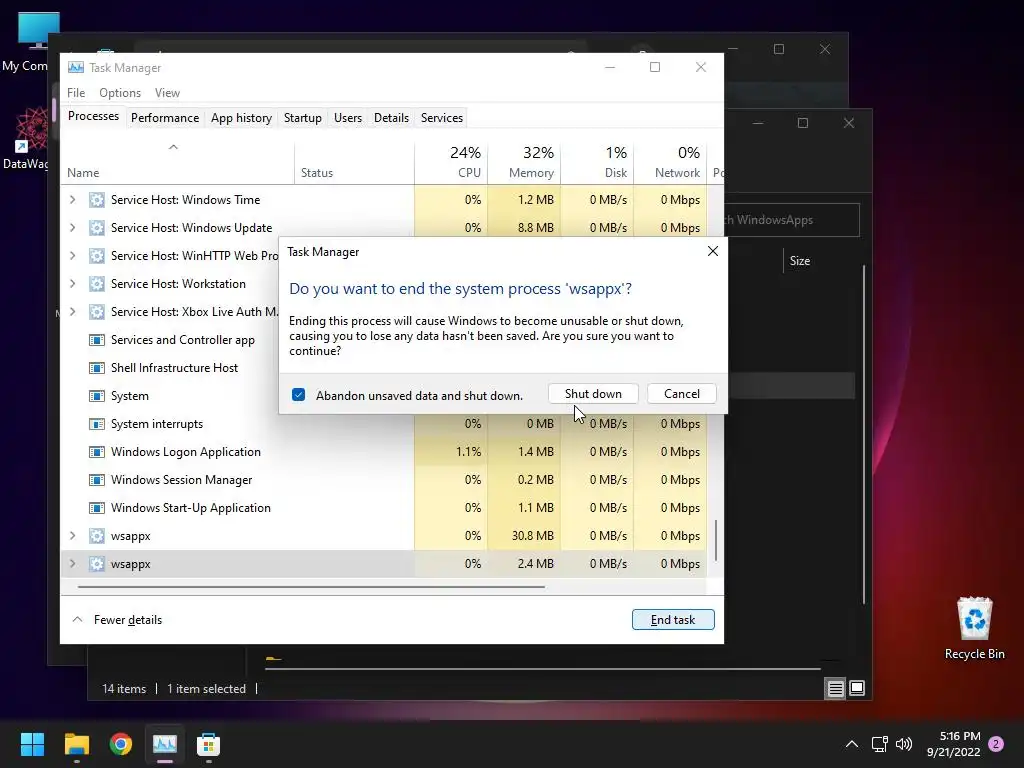
Task: Expand Service Host: Xbox Live Auth row
Action: point(72,312)
